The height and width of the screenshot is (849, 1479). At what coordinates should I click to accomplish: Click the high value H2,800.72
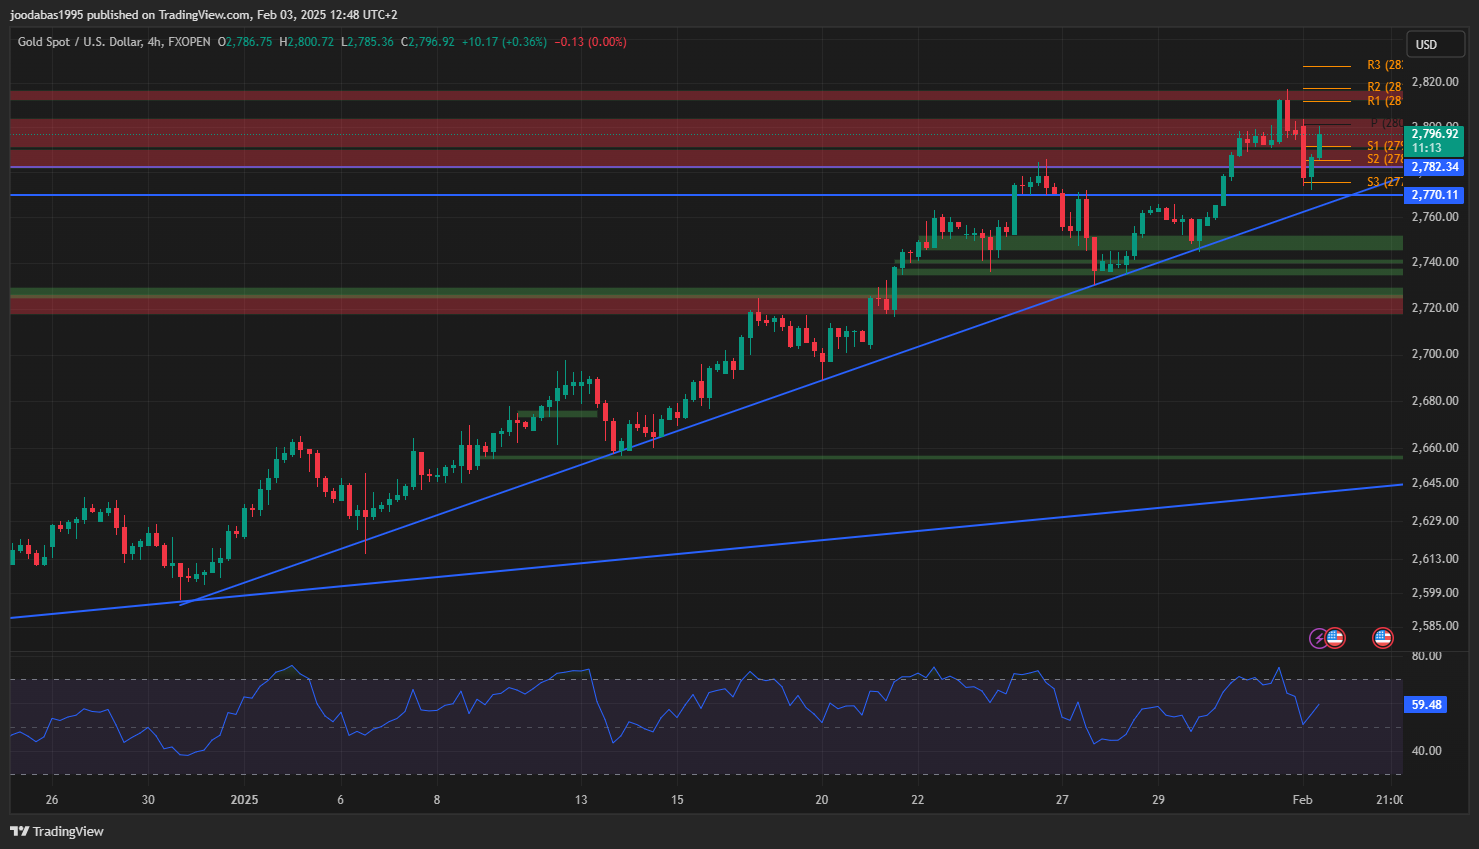tap(307, 42)
